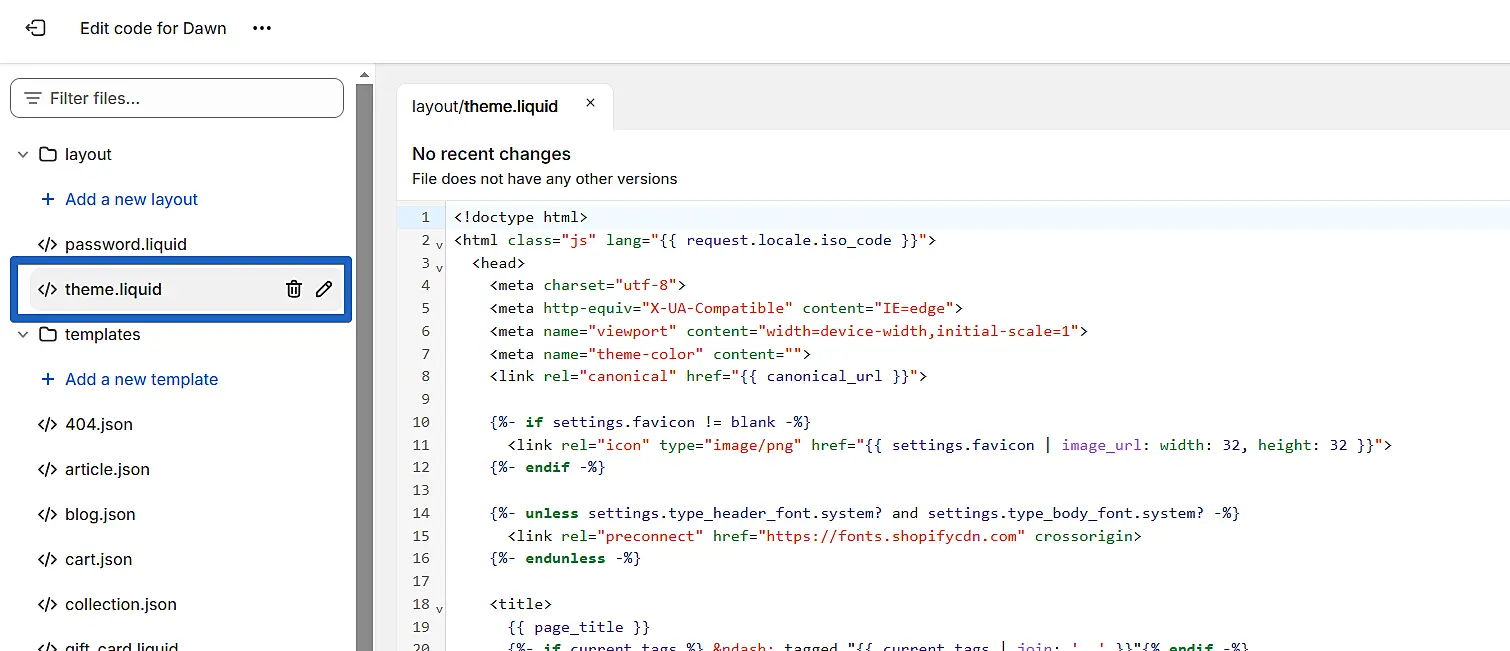Screen dimensions: 1510x651
Task: Click the plus icon beside Add a new template
Action: point(47,379)
